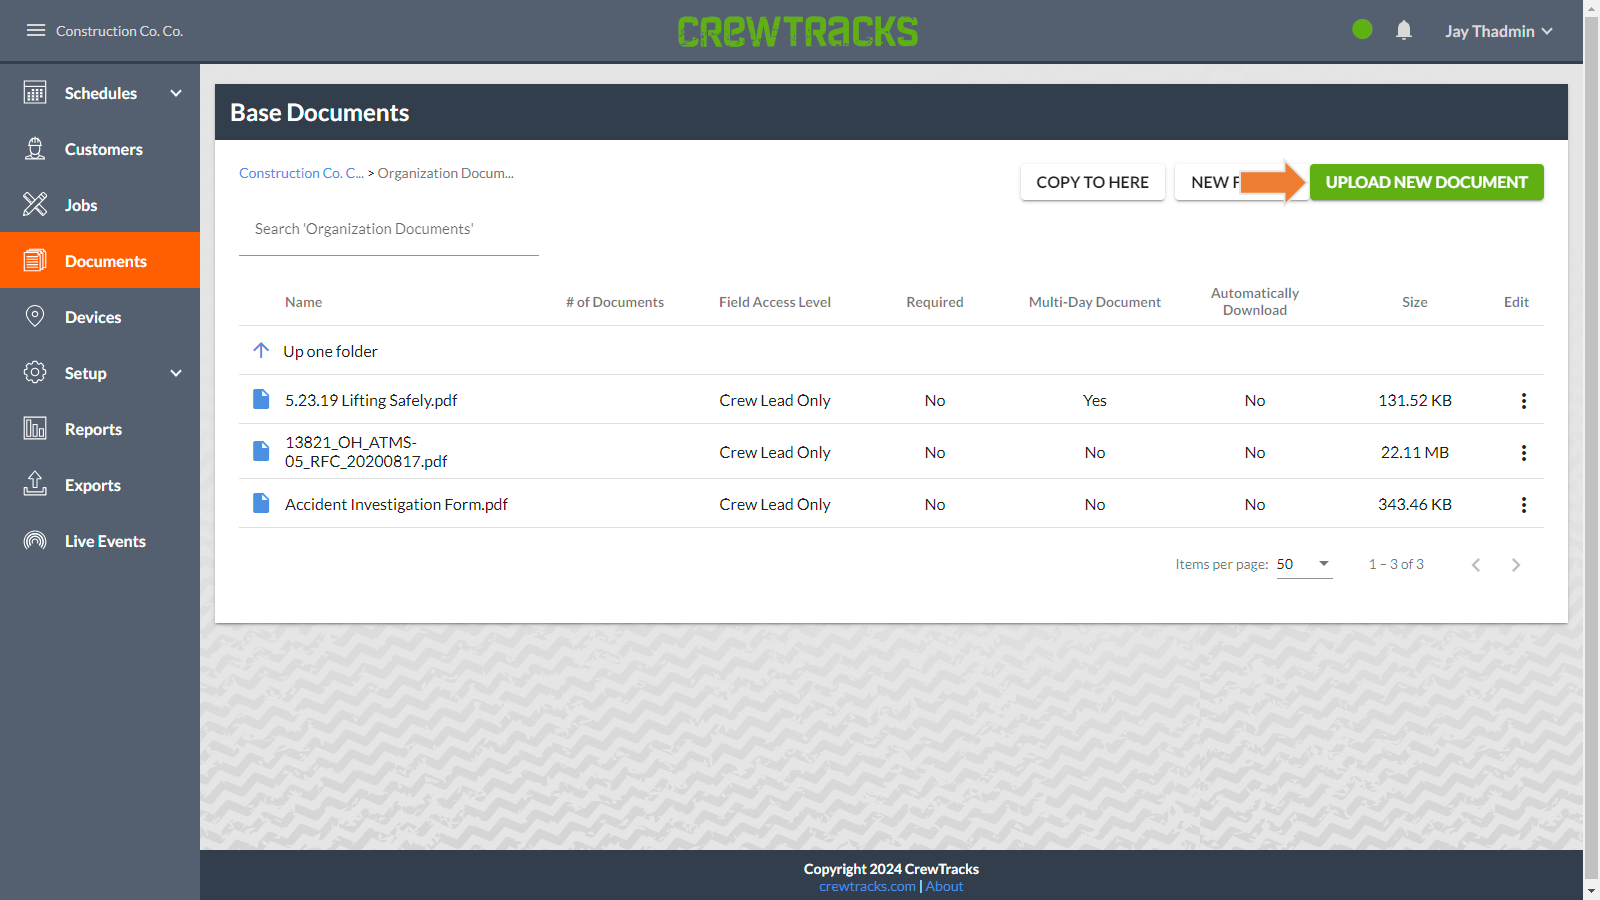Click the Documents sidebar icon
Screen dimensions: 1600x900
35,261
